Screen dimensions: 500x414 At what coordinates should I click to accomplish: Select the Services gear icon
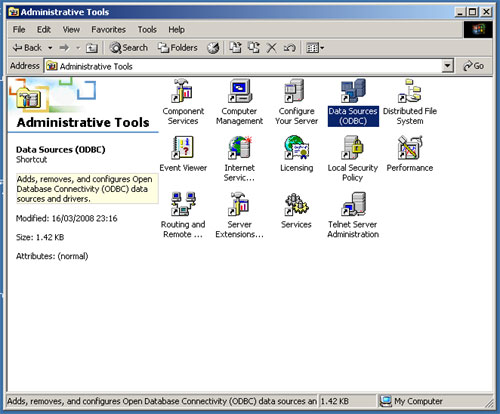click(296, 204)
